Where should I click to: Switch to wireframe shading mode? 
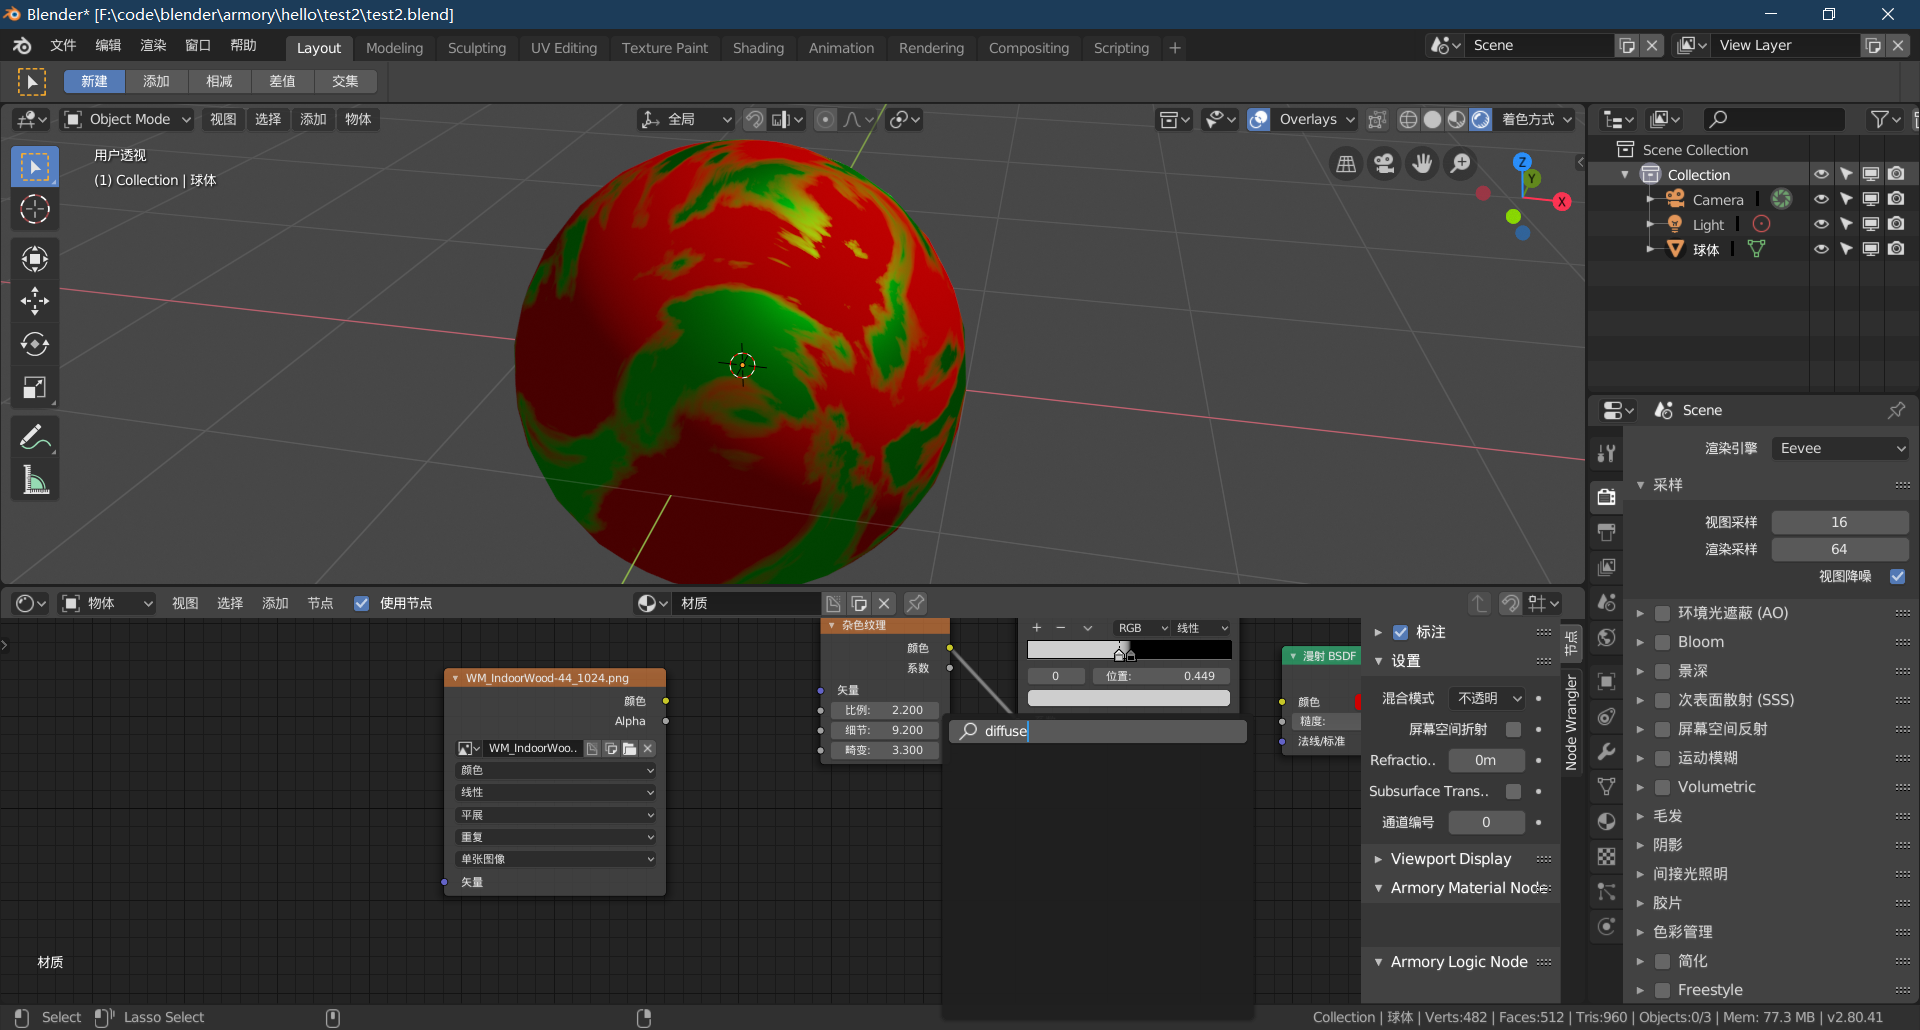tap(1408, 119)
